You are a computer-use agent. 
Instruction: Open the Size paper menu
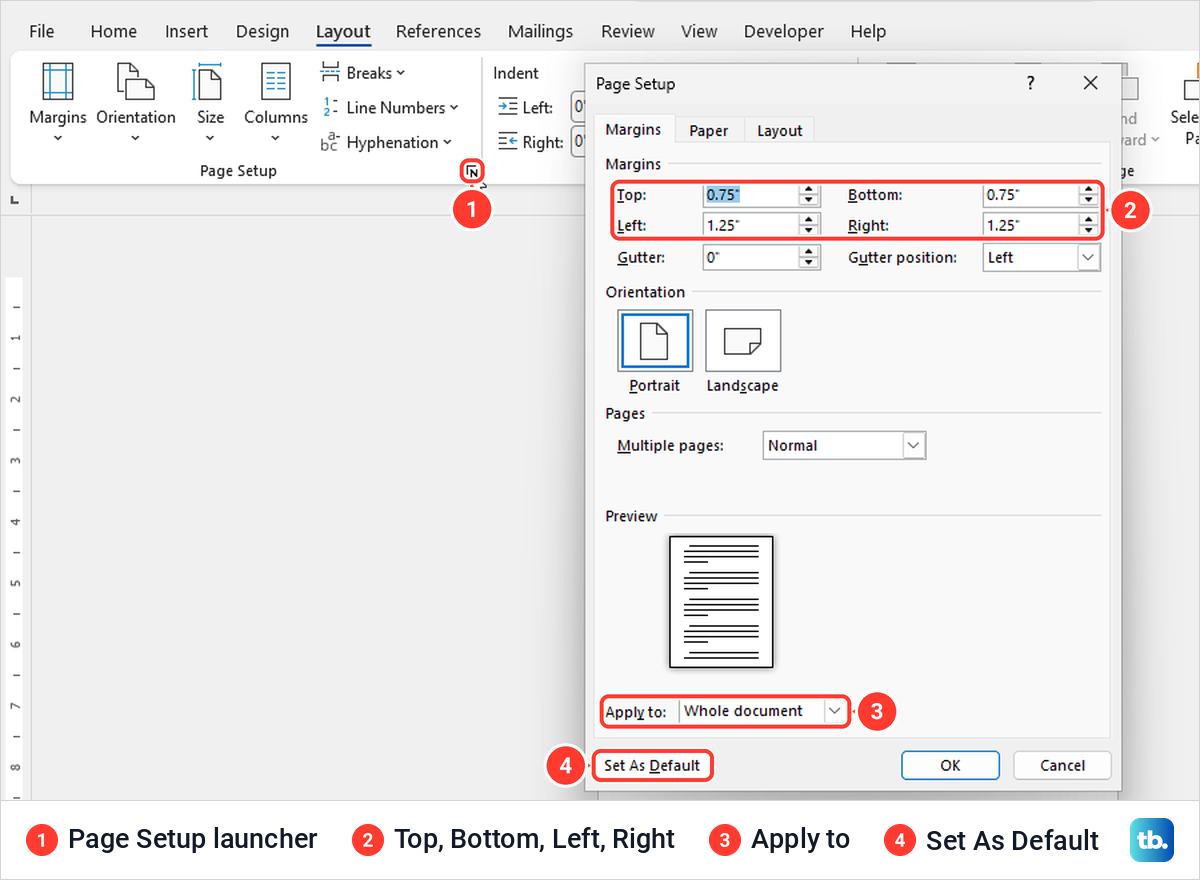(210, 102)
